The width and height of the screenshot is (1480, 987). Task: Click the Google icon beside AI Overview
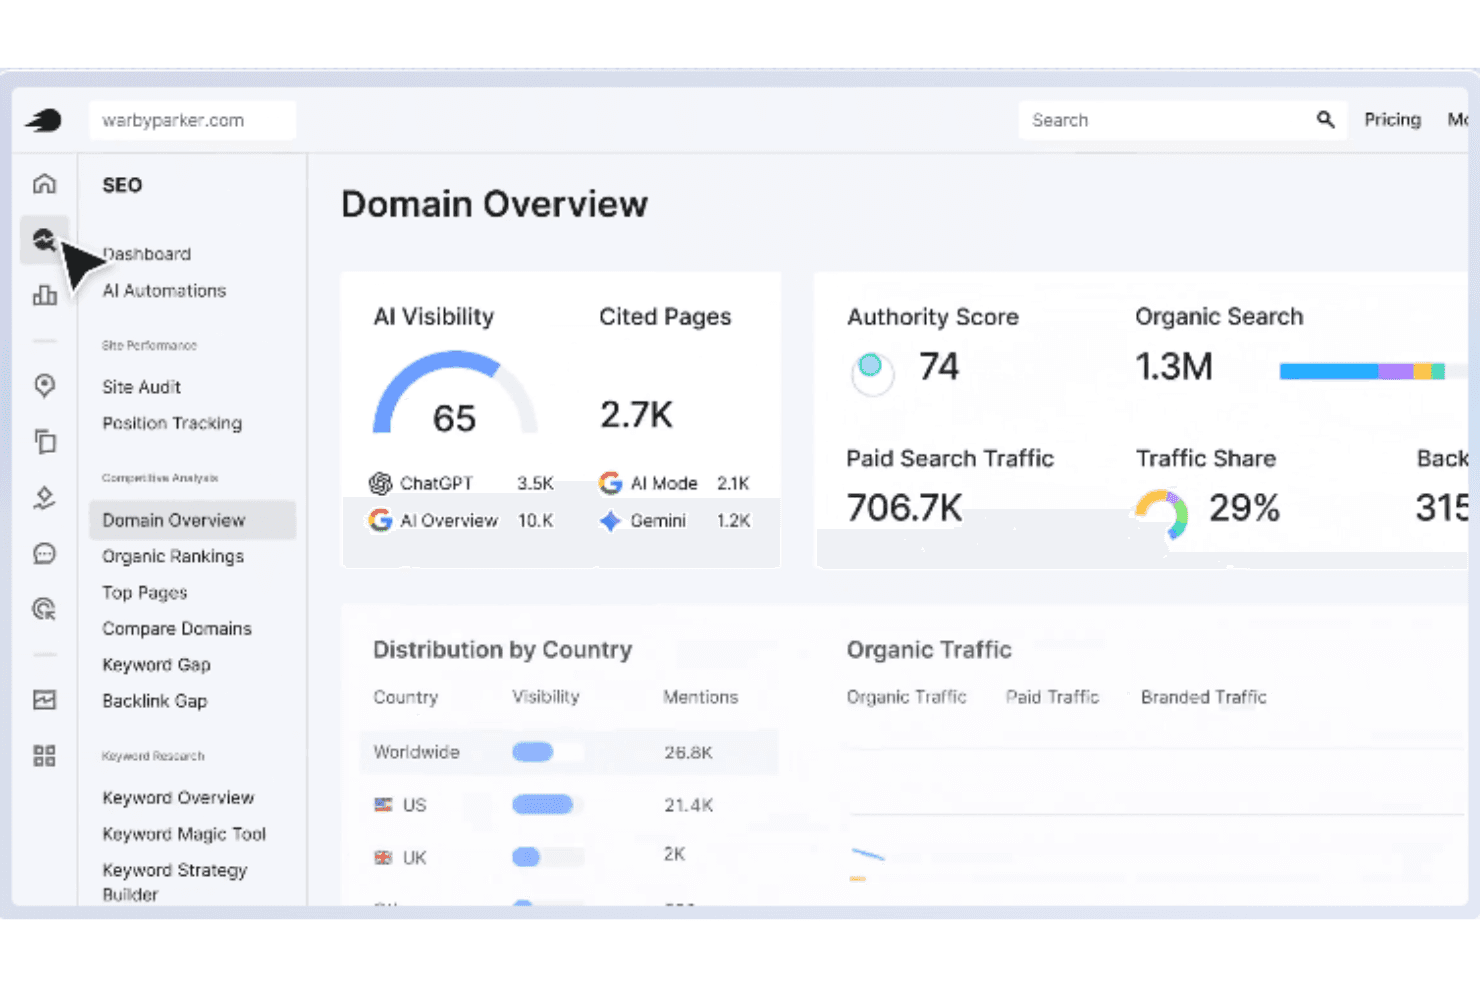tap(380, 520)
